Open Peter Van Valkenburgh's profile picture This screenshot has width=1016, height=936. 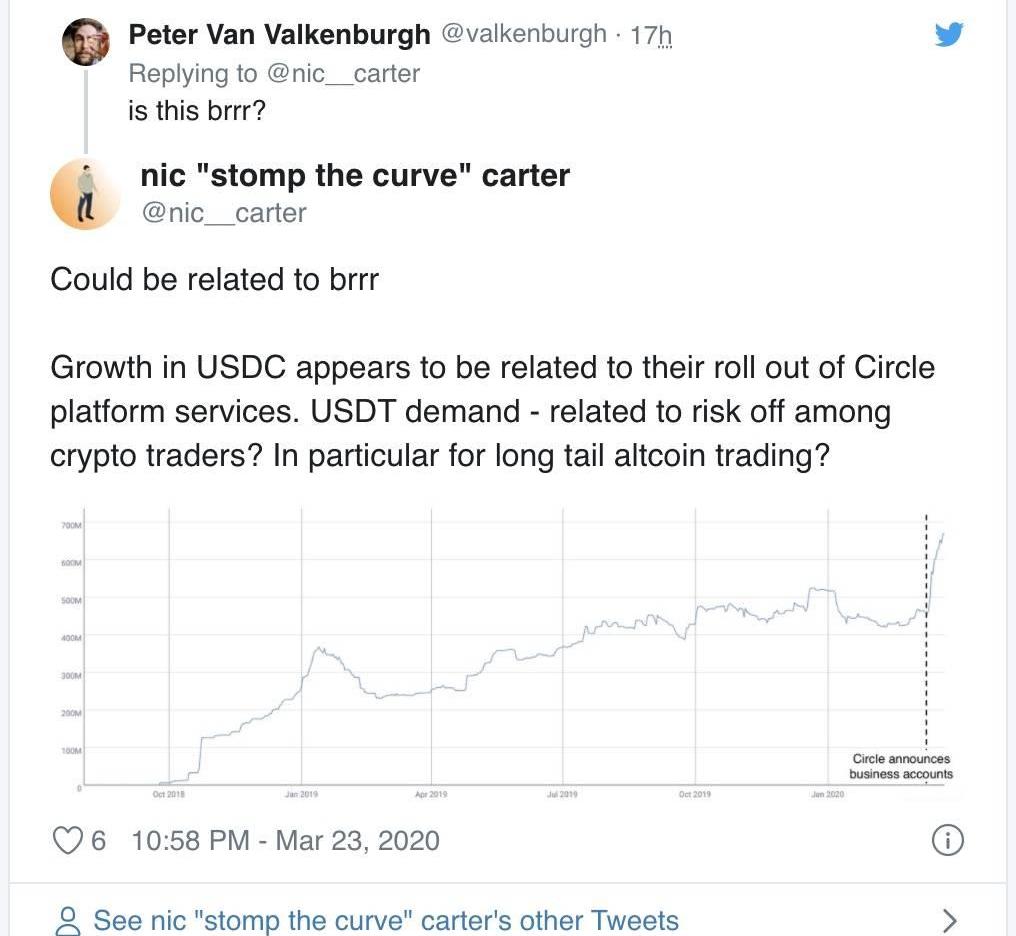click(x=86, y=42)
